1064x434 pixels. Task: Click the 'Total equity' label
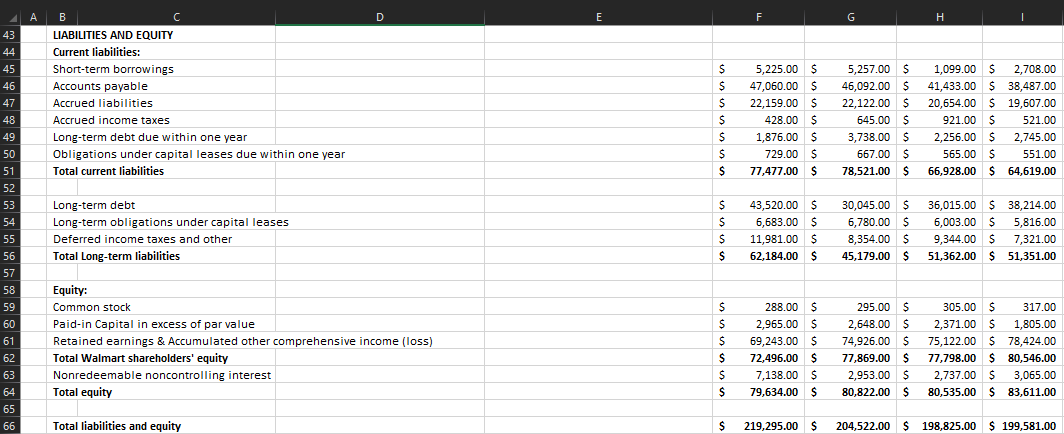(x=82, y=392)
